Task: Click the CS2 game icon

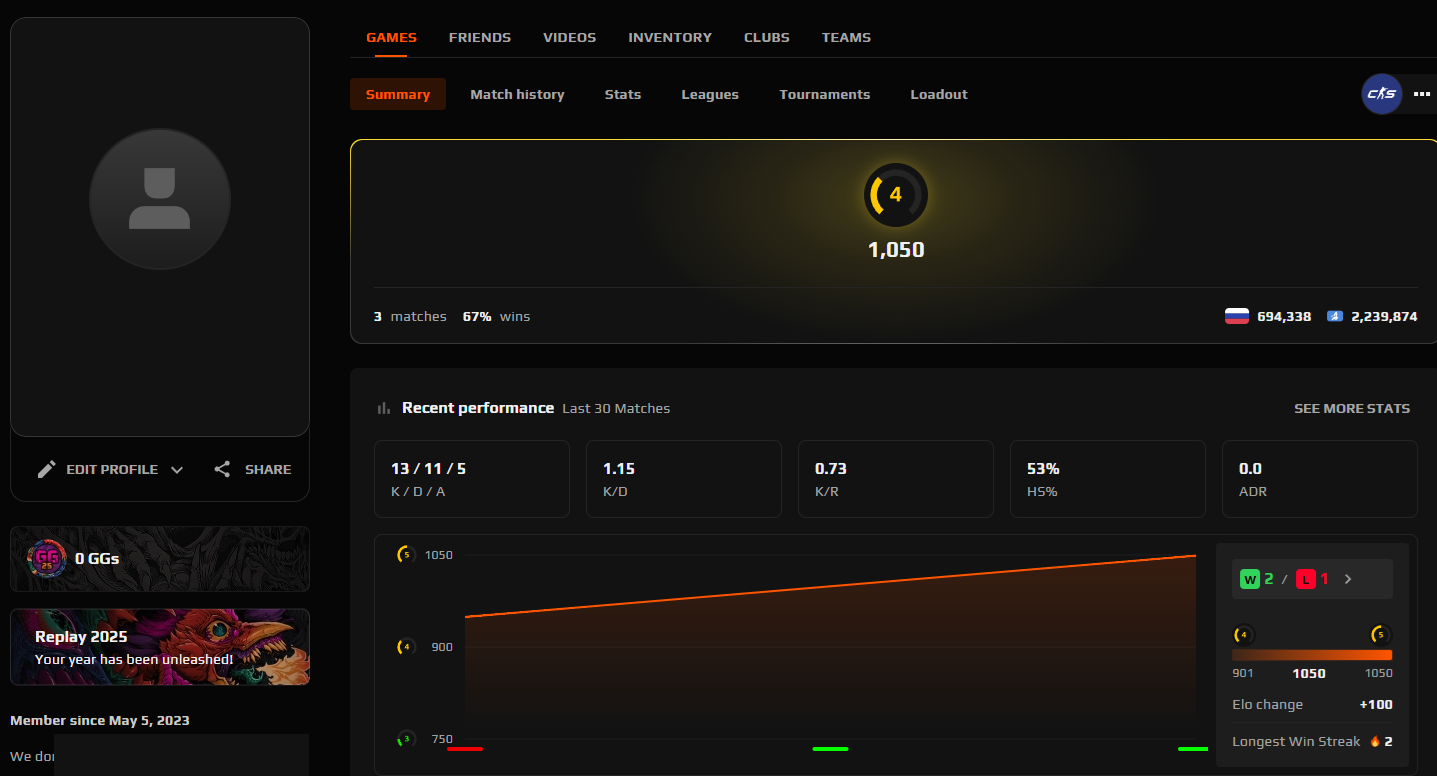Action: 1381,94
